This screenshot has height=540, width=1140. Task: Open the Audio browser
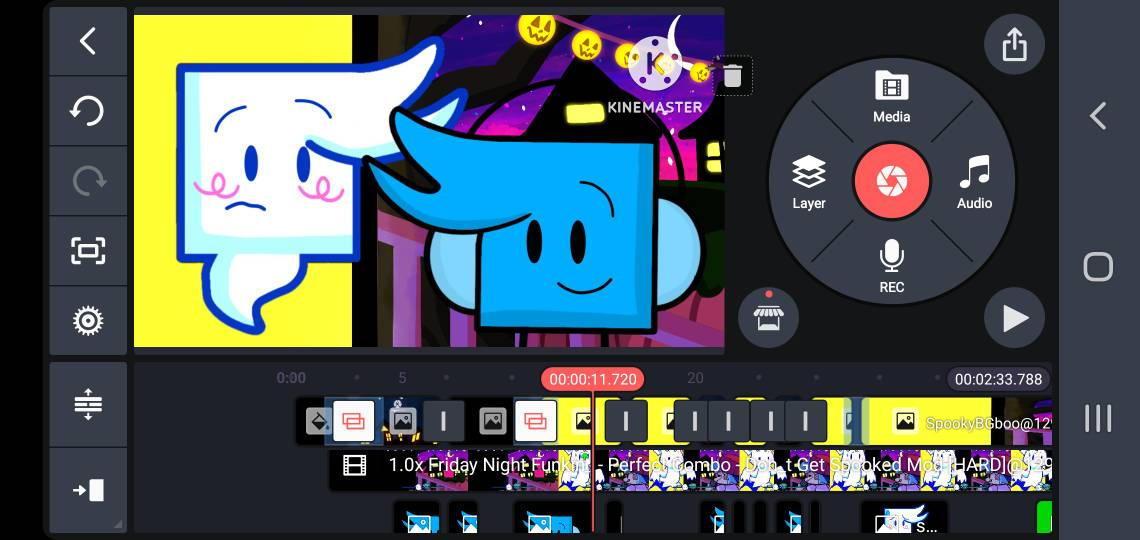[x=974, y=182]
